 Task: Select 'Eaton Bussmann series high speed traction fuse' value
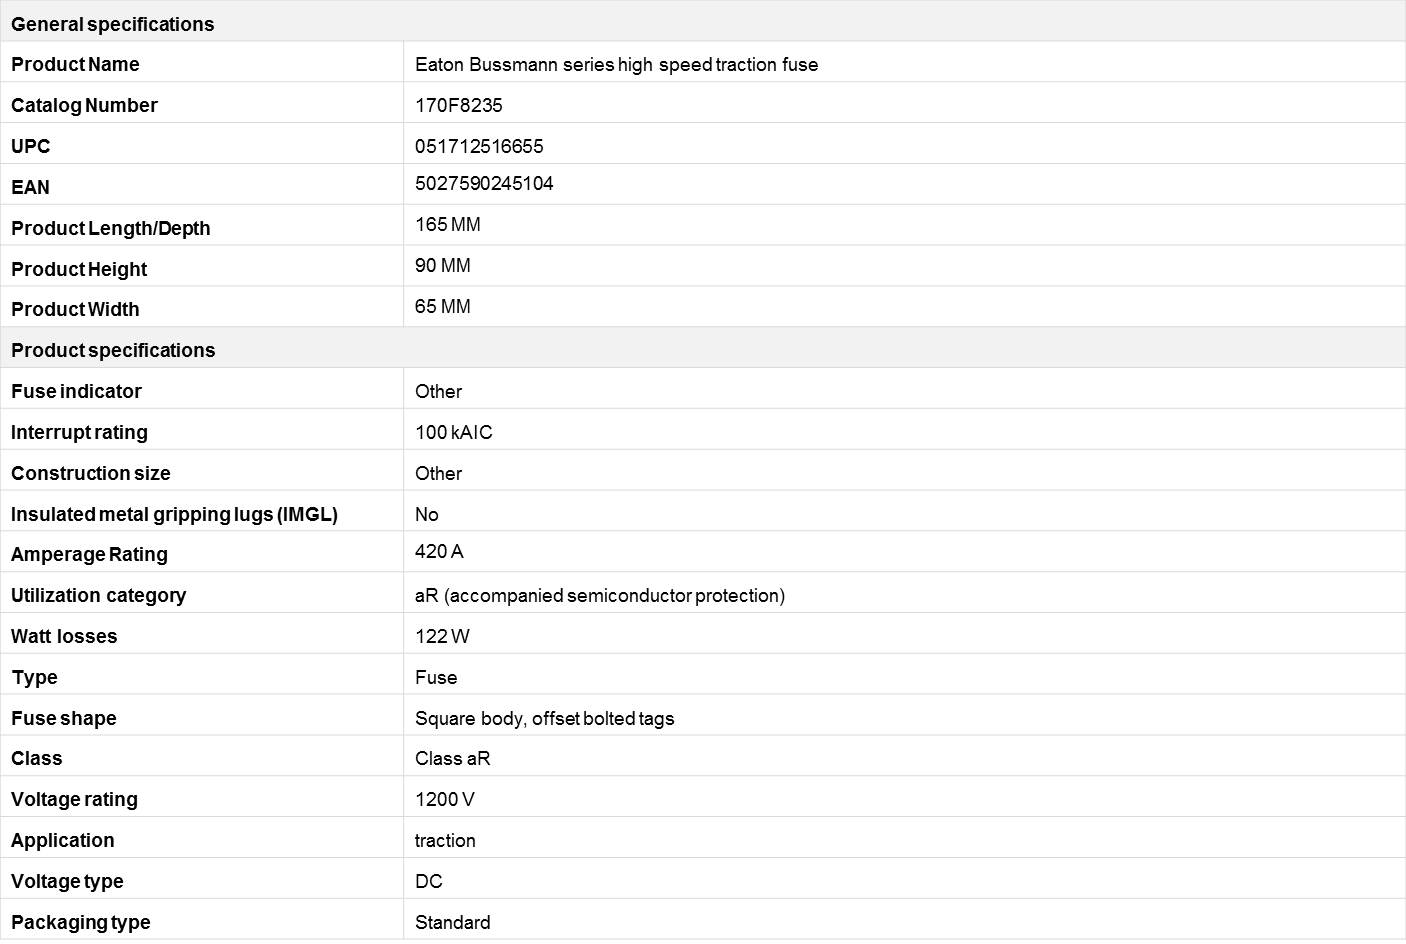[x=616, y=64]
